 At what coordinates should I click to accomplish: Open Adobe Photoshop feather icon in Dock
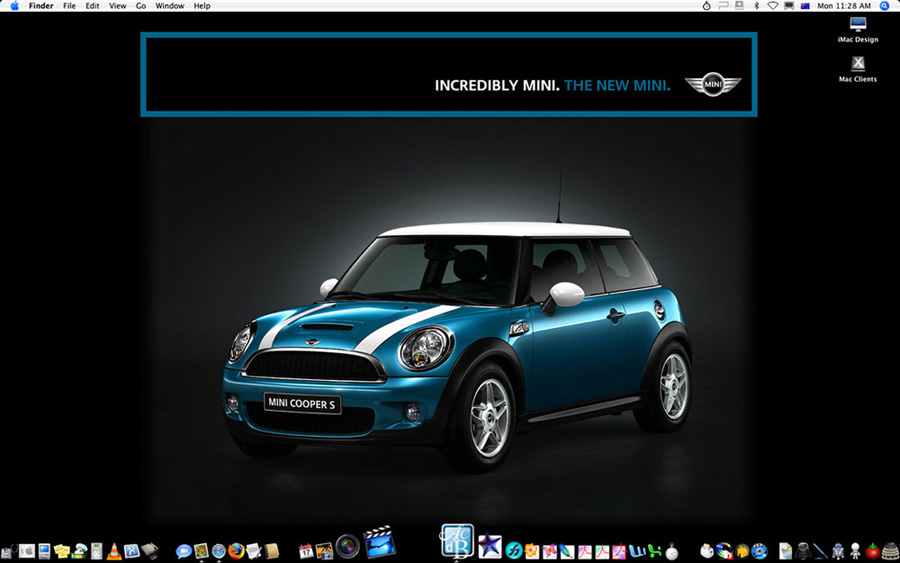(567, 551)
